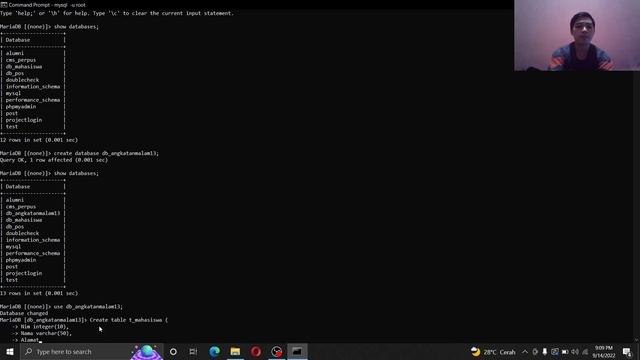
Task: Launch Cortana from the circle icon
Action: pos(173,351)
